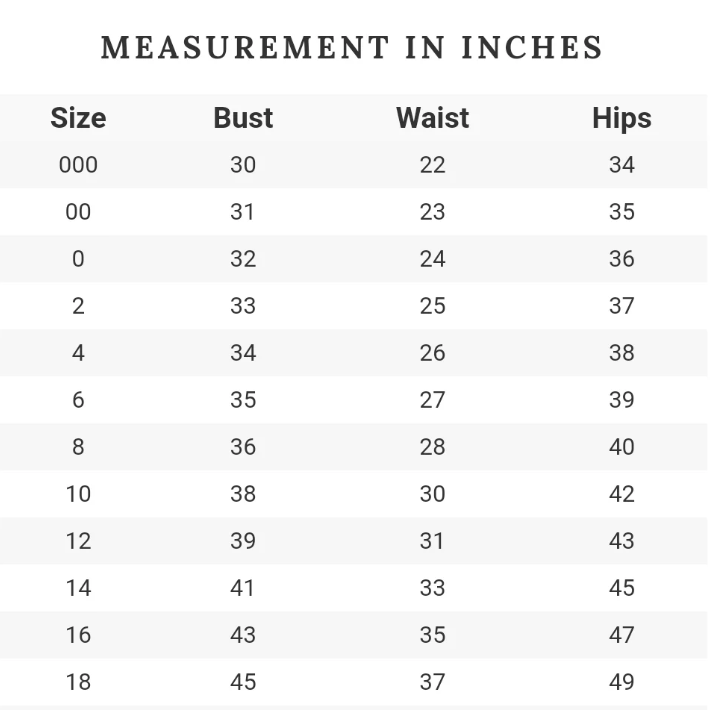Select the waist value 28 for size 8
Image resolution: width=716 pixels, height=710 pixels.
coord(432,447)
